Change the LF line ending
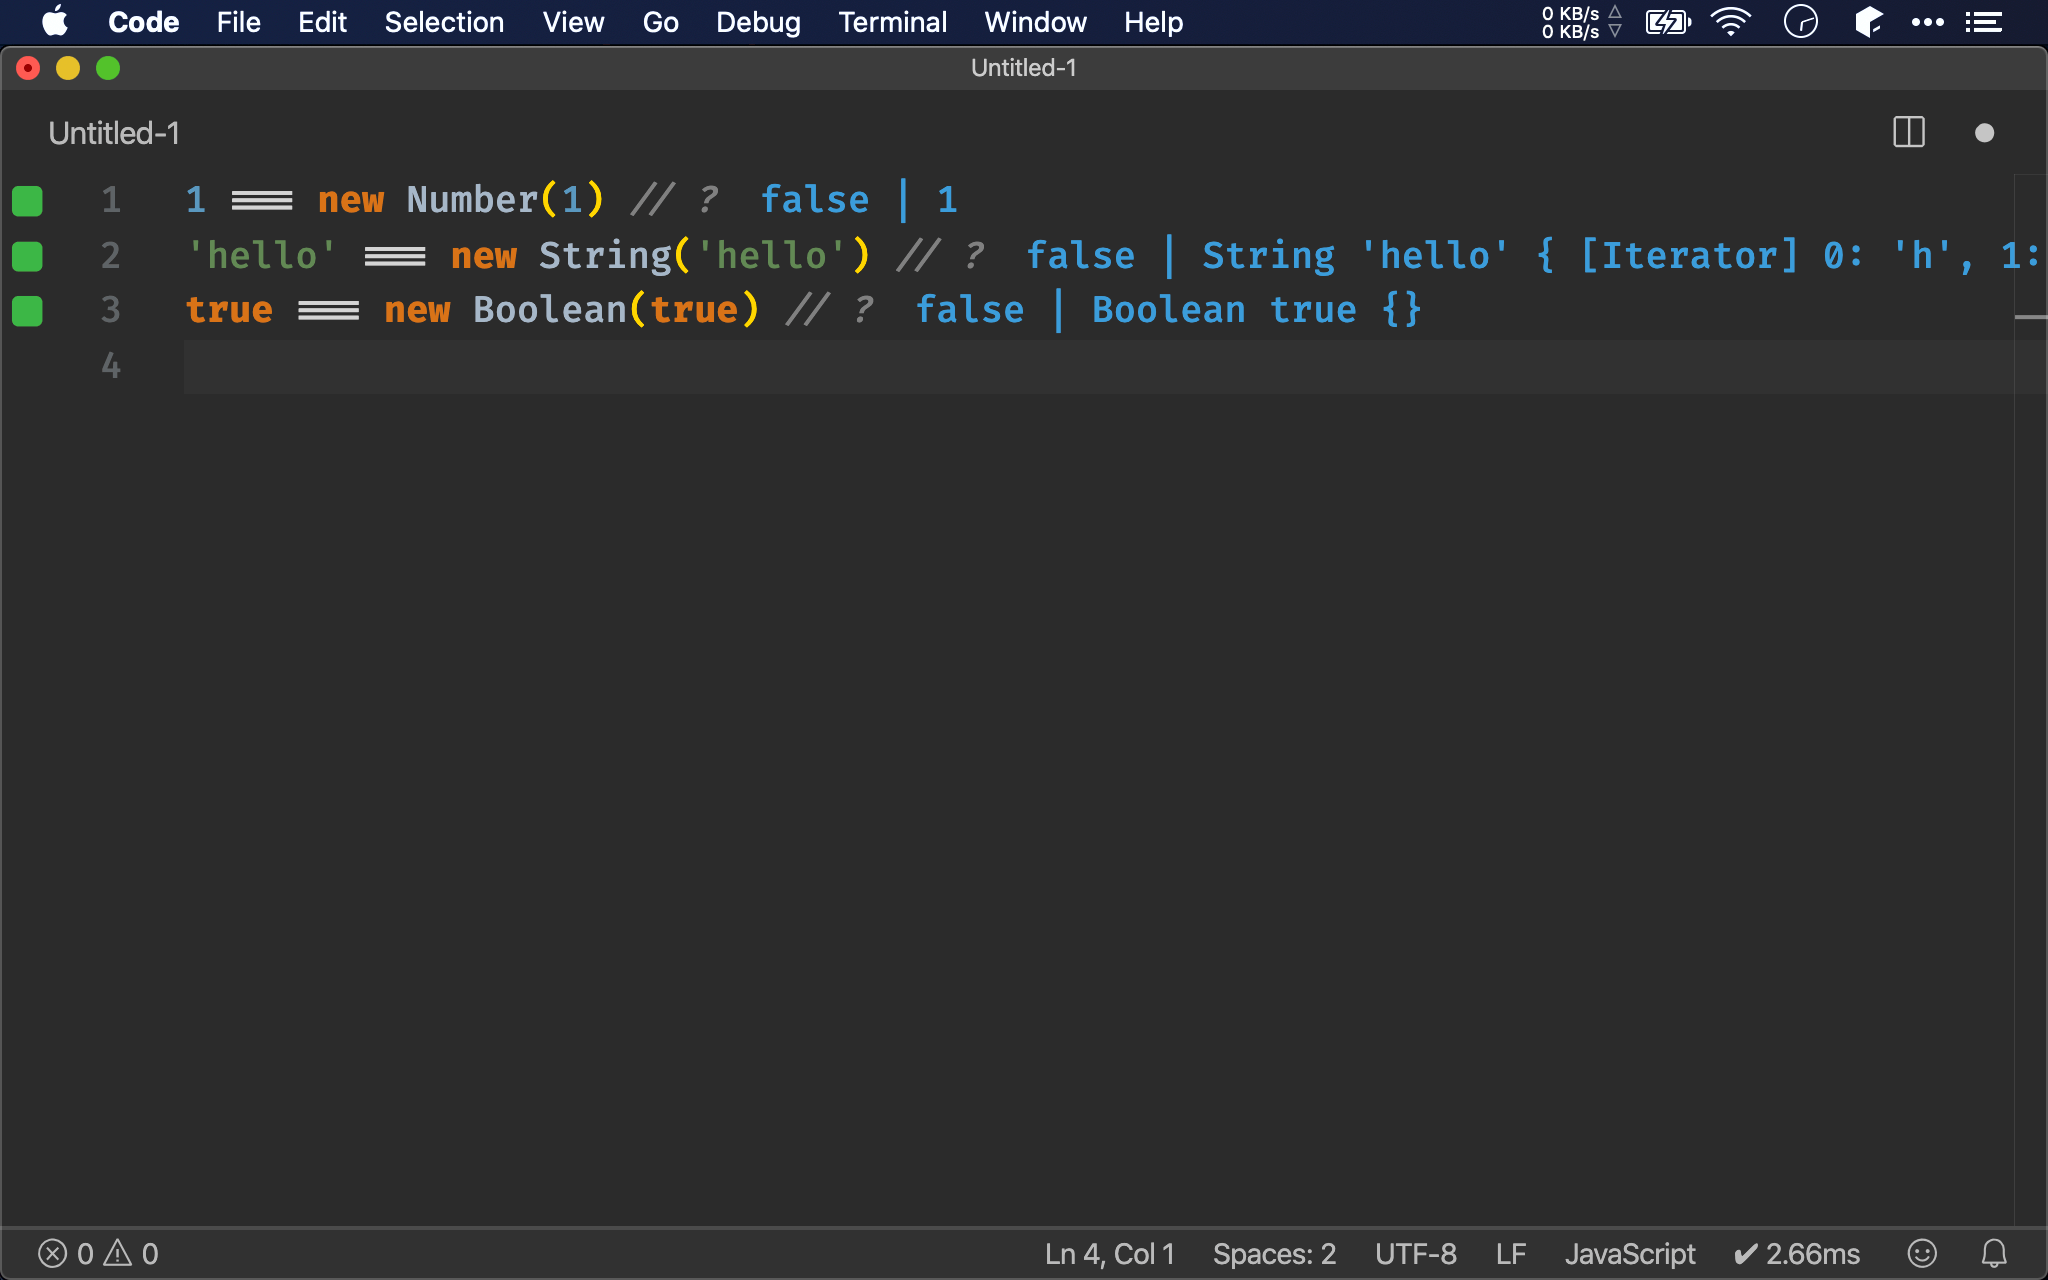Viewport: 2048px width, 1280px height. coord(1510,1253)
